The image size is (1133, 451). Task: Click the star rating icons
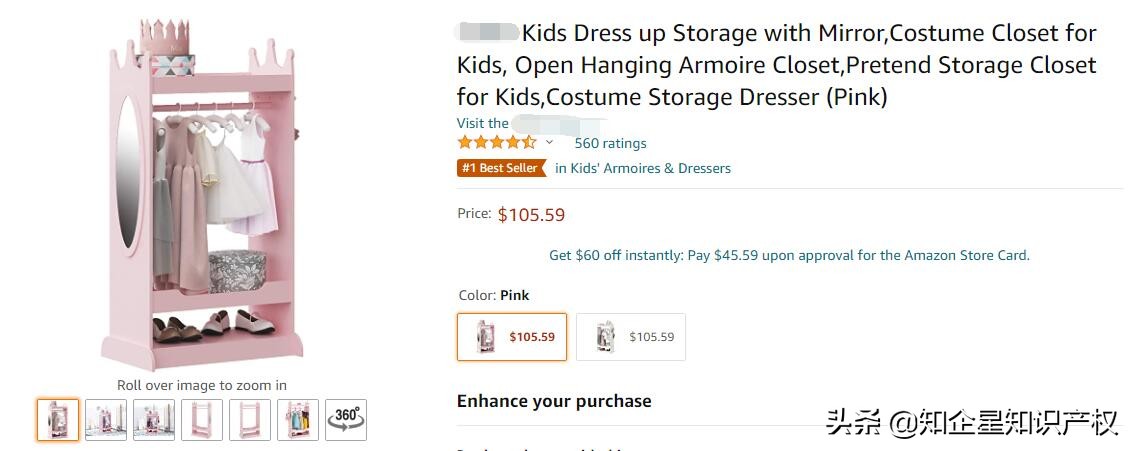(x=496, y=143)
